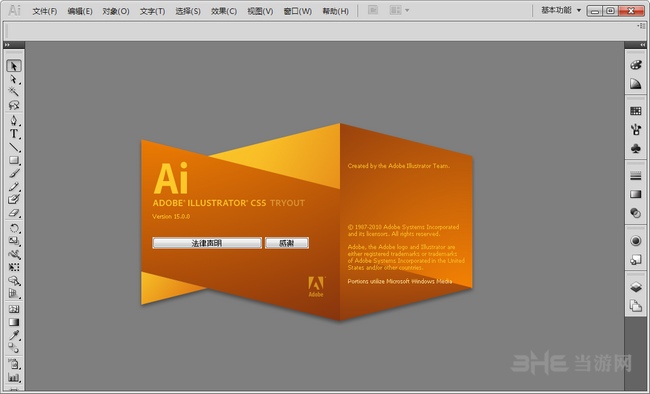
Task: Open the 文件(F) menu
Action: [45, 11]
